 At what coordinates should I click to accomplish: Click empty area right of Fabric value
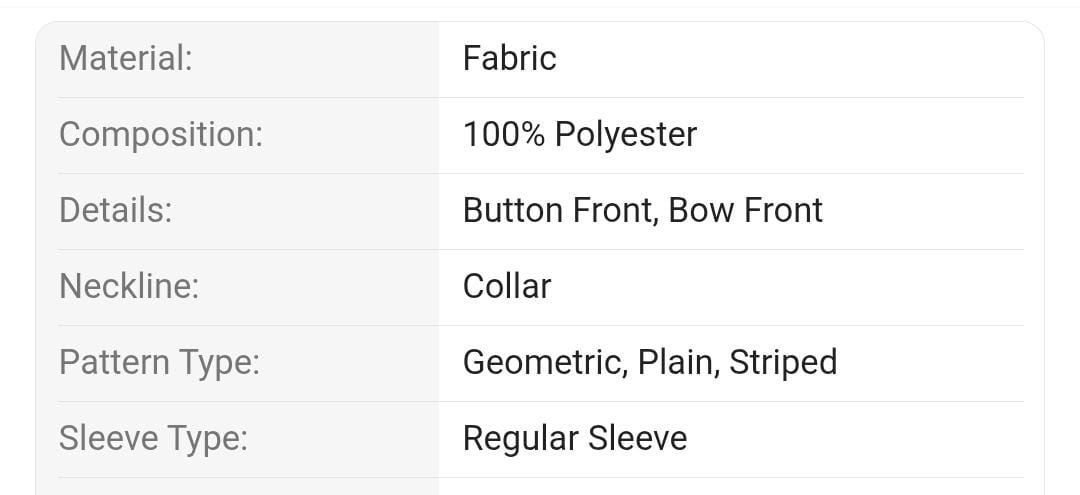[x=800, y=58]
